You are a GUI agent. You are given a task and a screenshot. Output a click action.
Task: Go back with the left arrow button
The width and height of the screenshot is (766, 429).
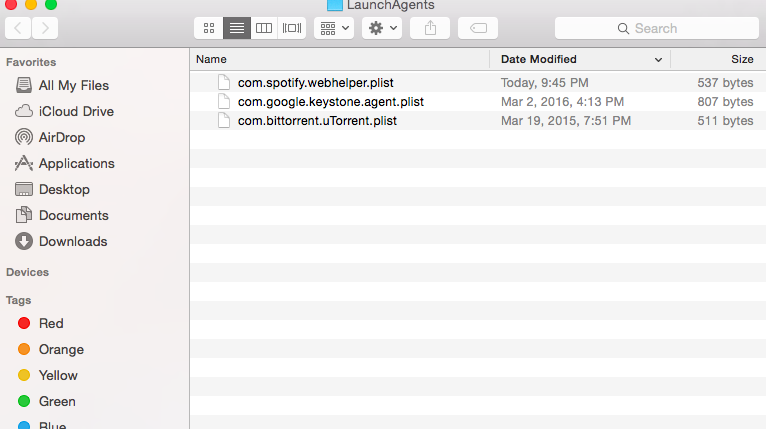click(x=18, y=28)
